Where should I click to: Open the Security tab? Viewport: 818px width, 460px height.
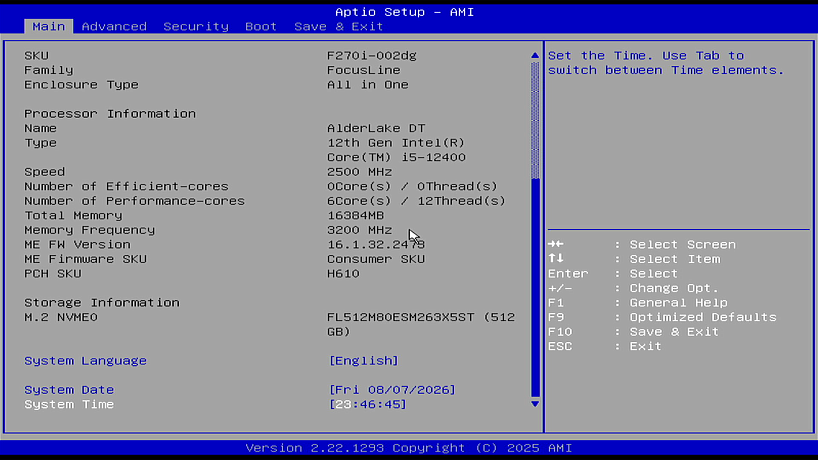pyautogui.click(x=196, y=27)
